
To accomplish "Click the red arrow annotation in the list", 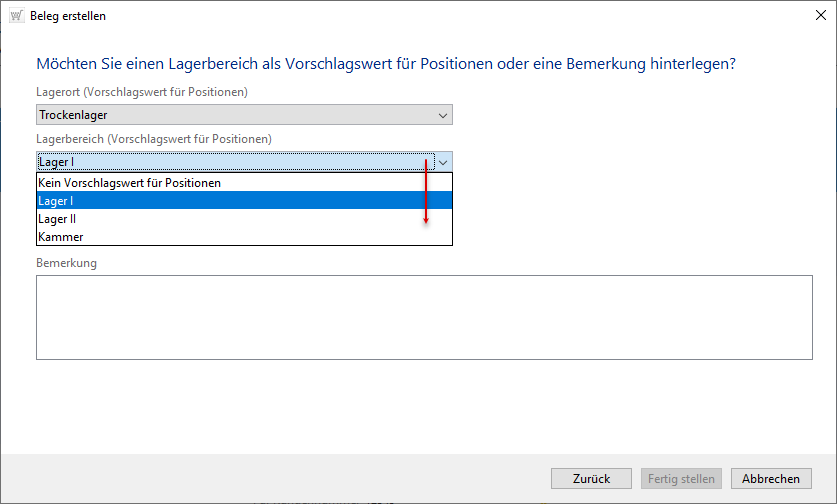I will (426, 192).
